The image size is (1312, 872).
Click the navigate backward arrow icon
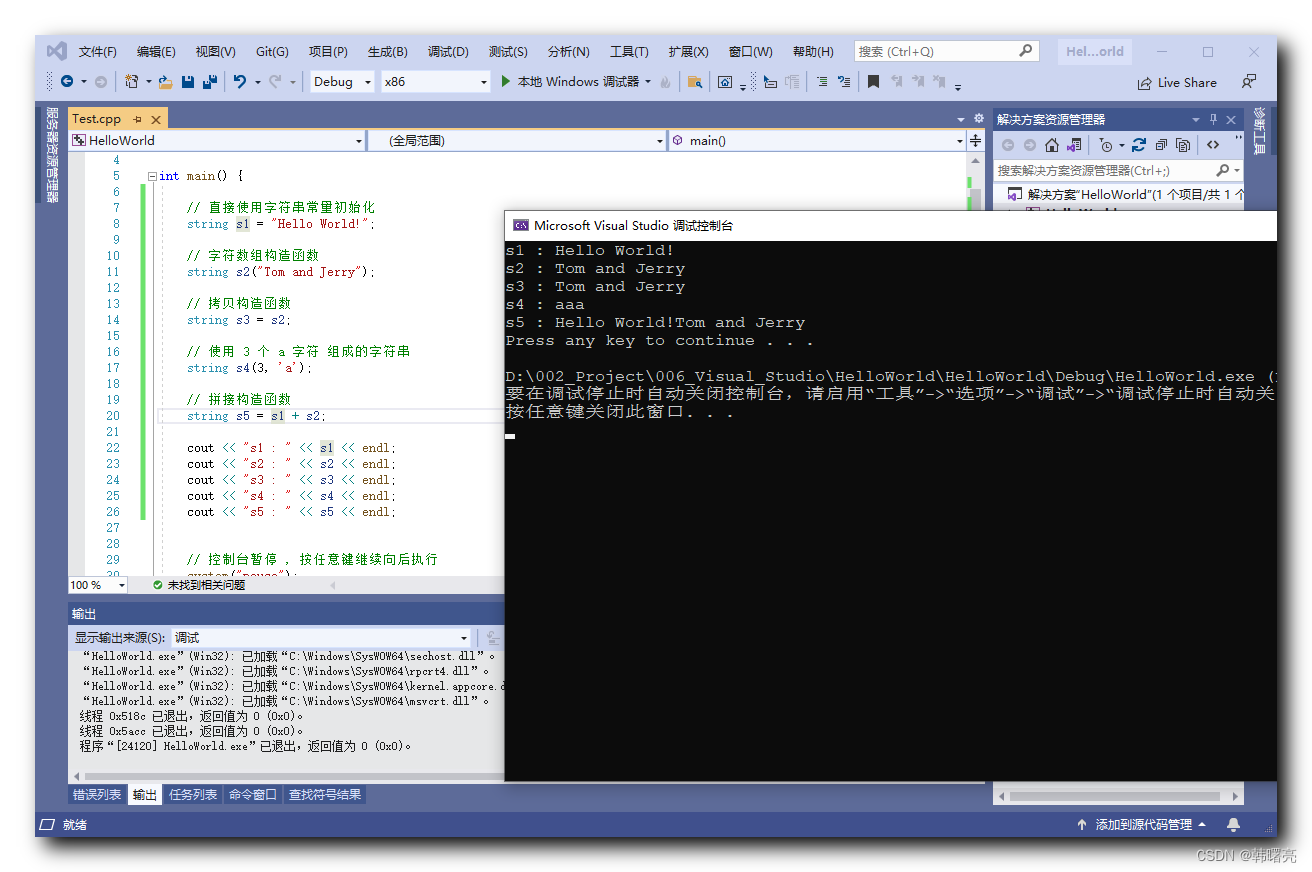tap(67, 82)
